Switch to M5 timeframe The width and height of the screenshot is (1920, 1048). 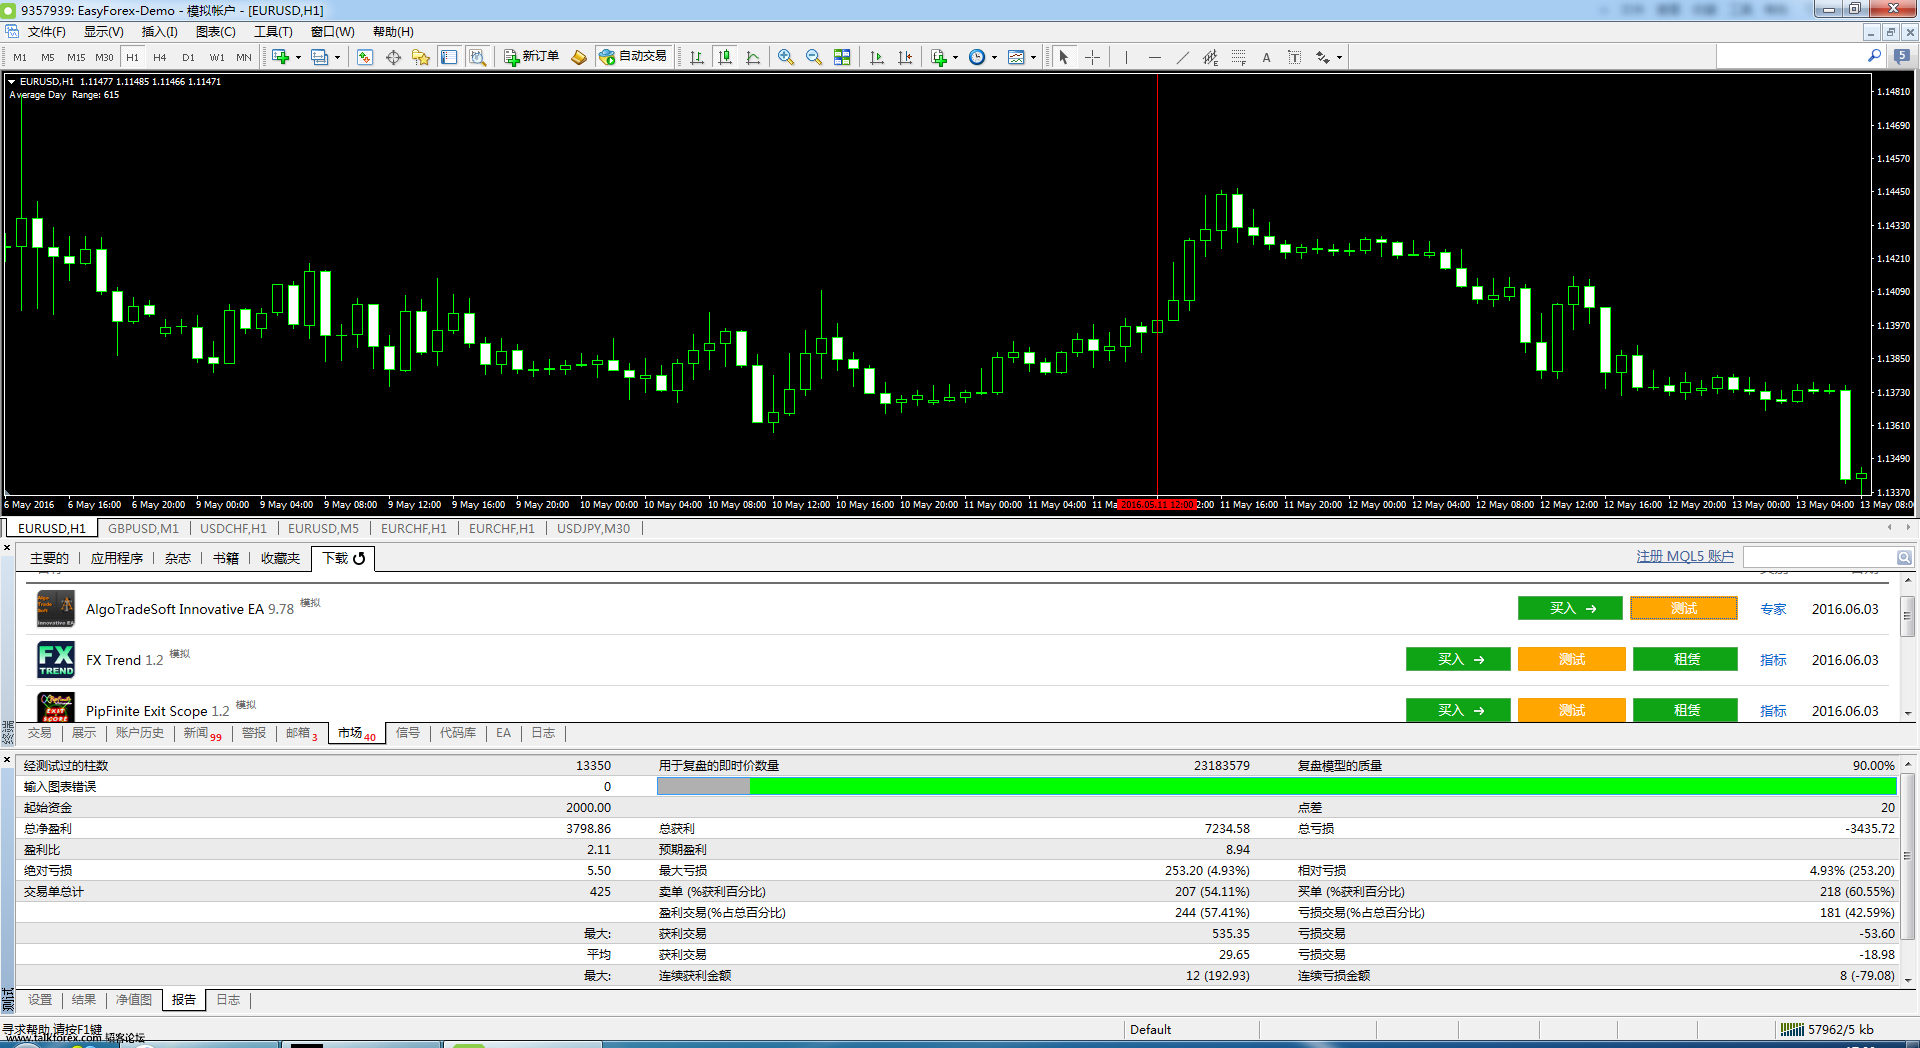47,57
